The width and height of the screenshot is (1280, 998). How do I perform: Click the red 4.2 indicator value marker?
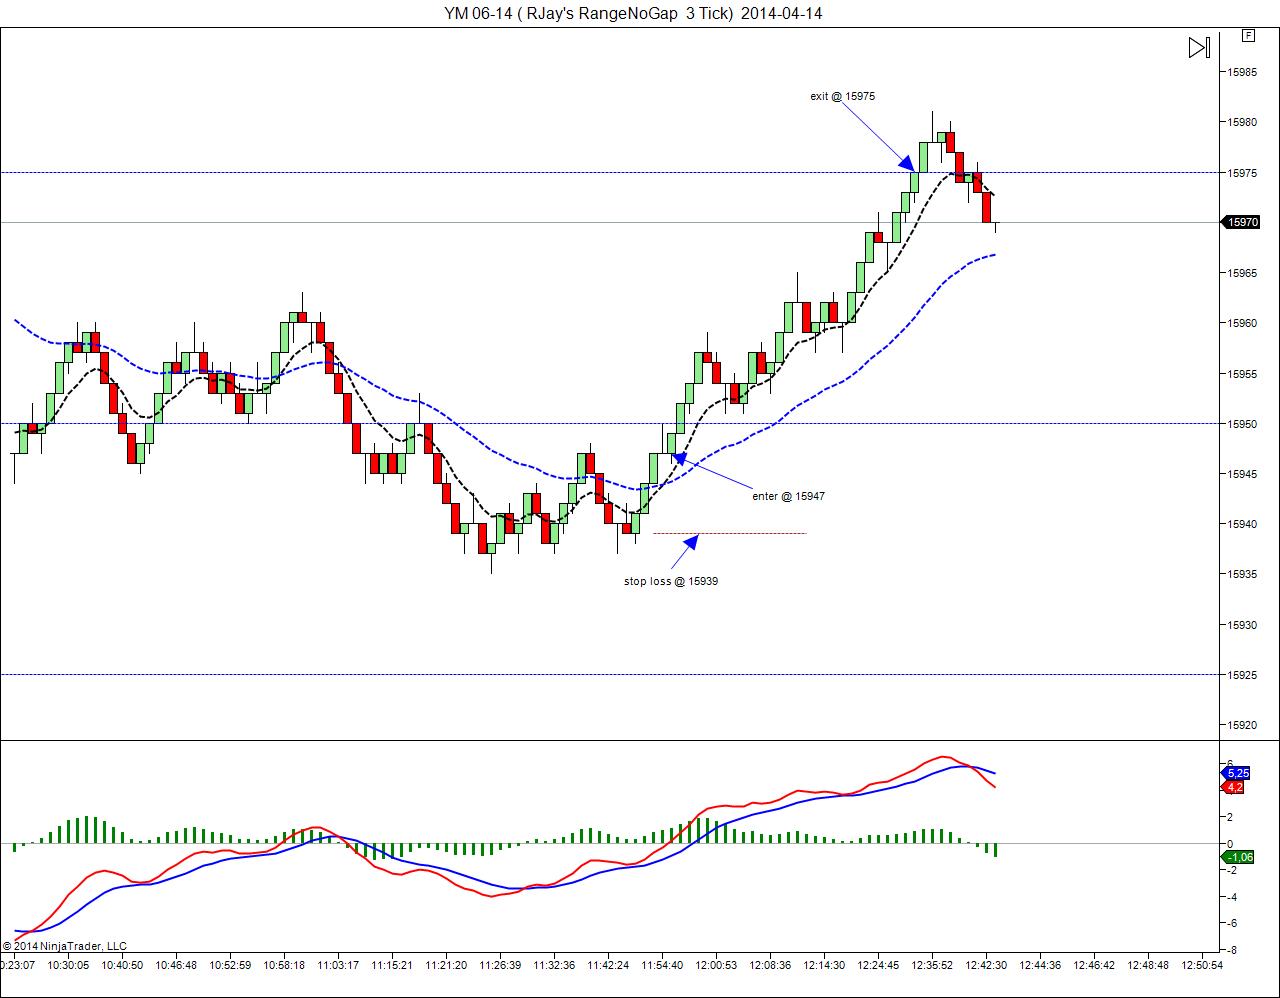click(x=1234, y=787)
